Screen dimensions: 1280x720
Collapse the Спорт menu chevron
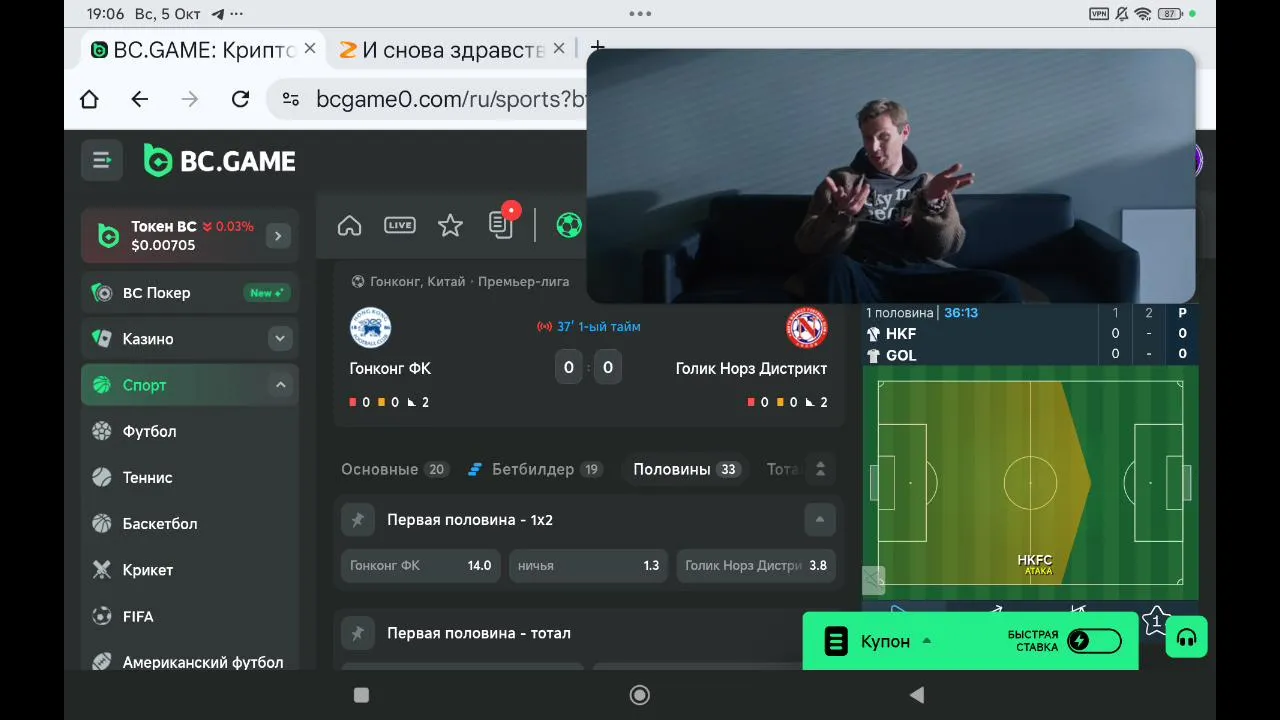(x=280, y=385)
